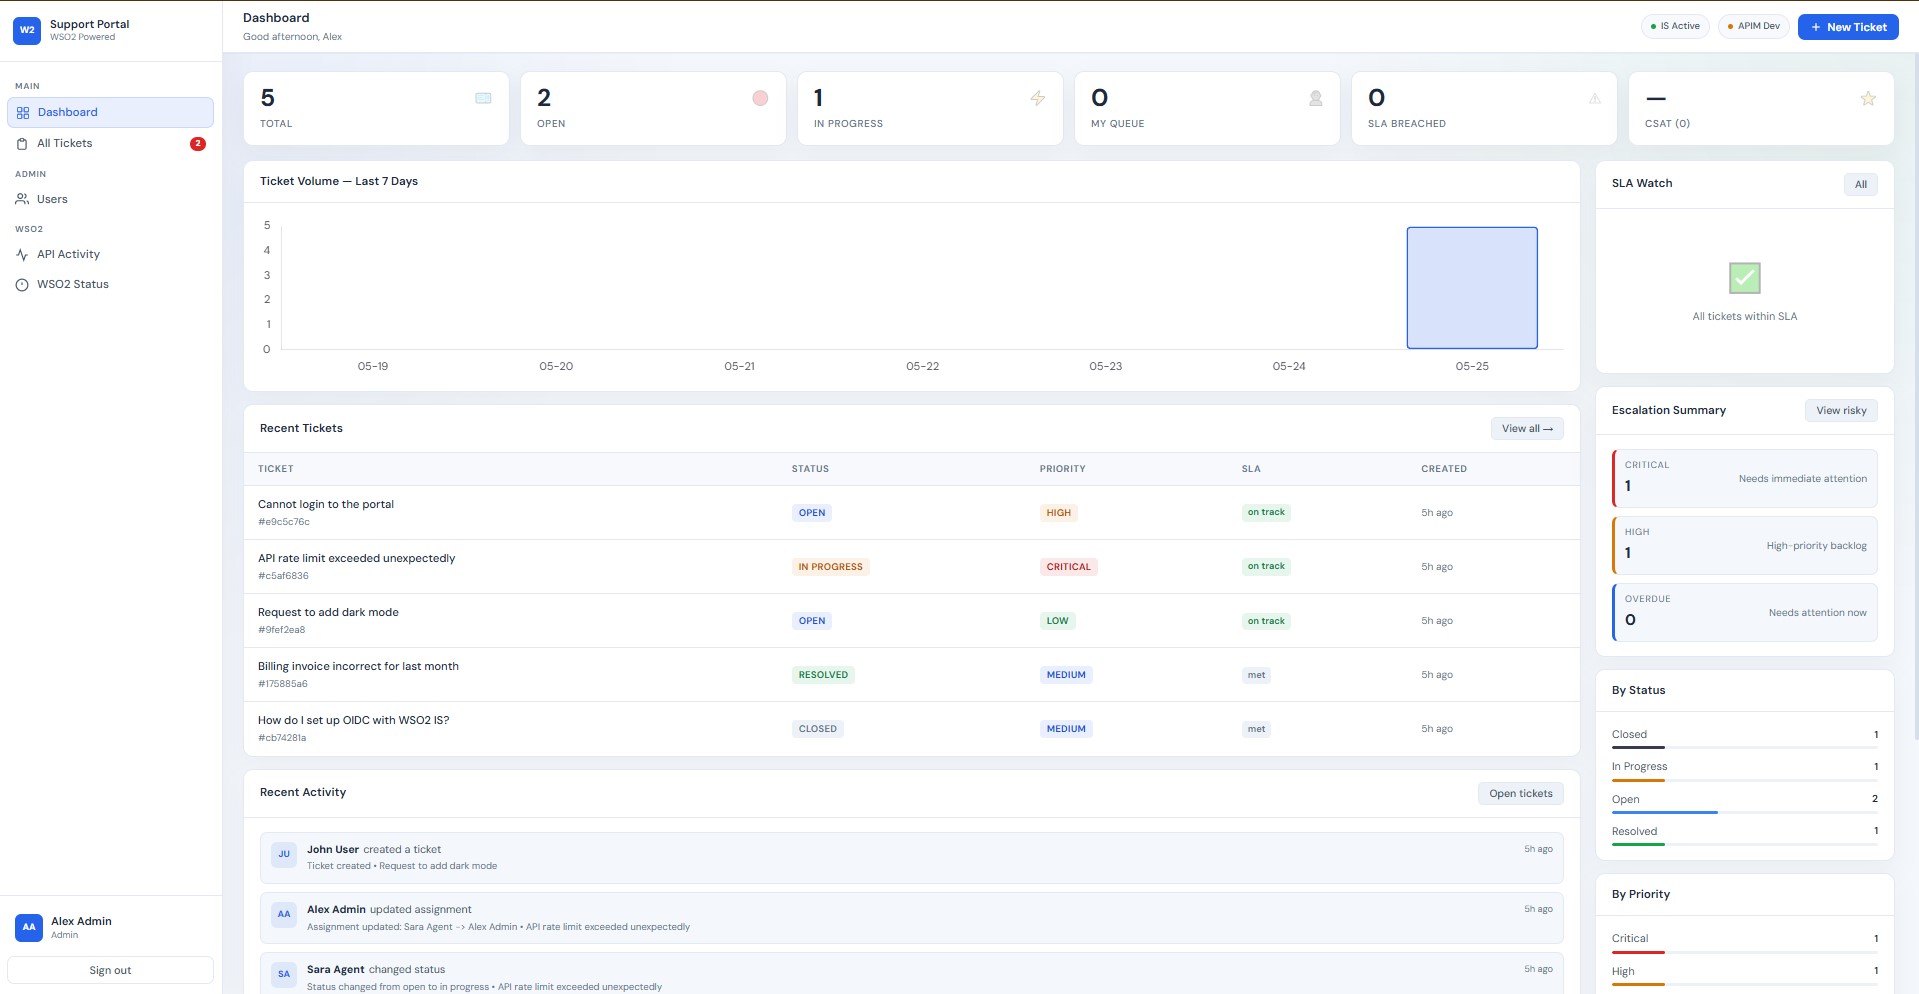Click Open tickets in Recent Activity

pyautogui.click(x=1520, y=794)
